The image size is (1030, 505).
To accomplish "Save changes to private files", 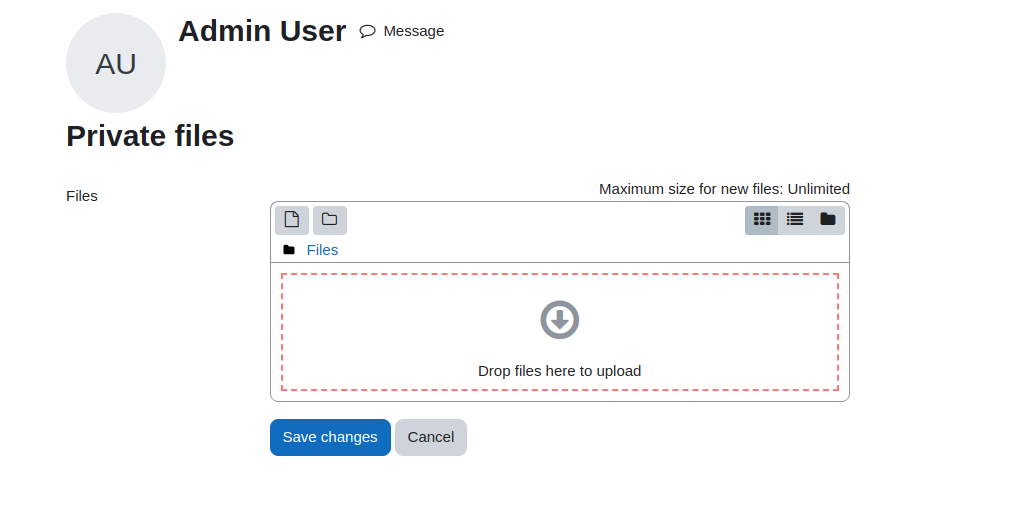I will (330, 437).
